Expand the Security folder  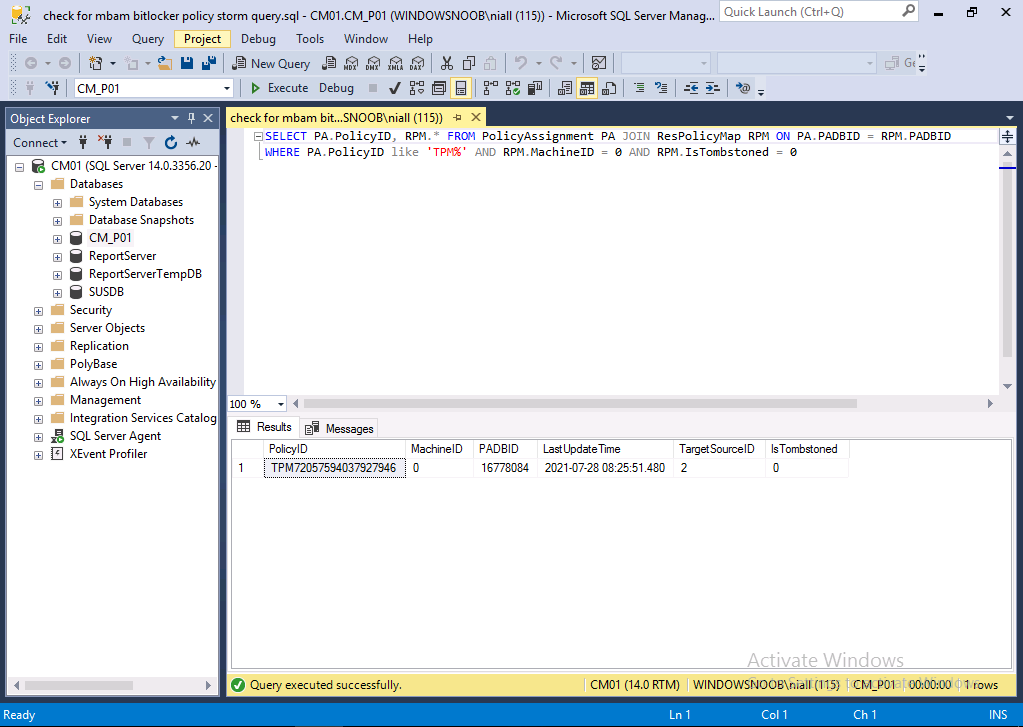pyautogui.click(x=38, y=311)
